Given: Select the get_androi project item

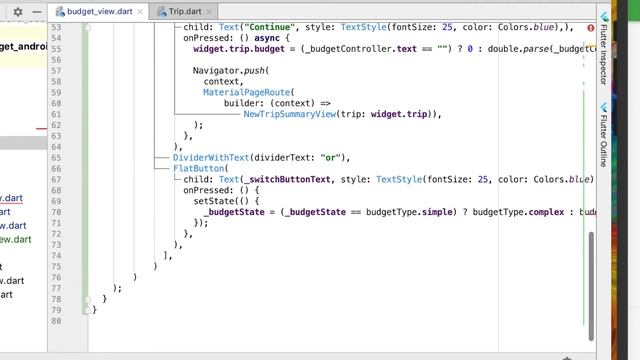Looking at the screenshot, I should [23, 46].
